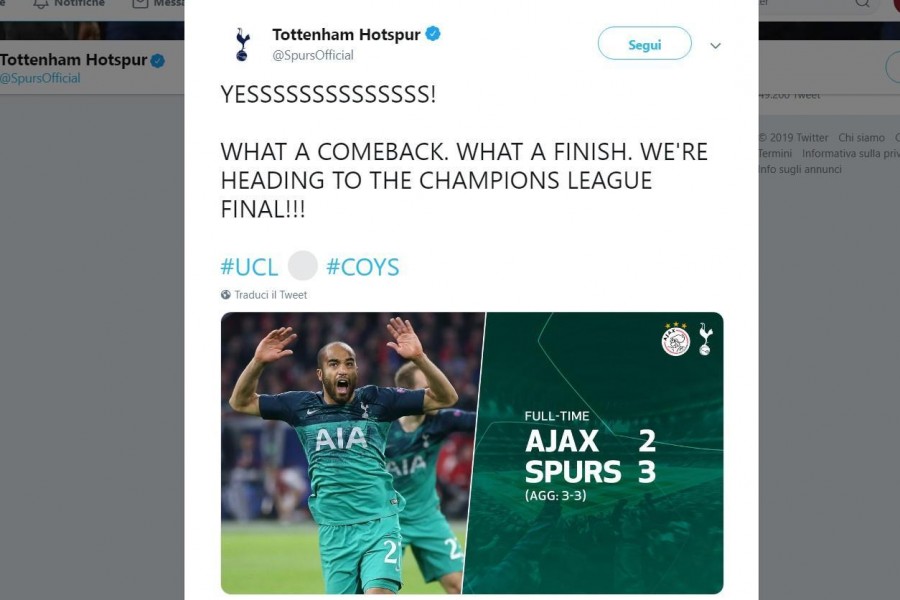
Task: Open Notifiche in the top navigation
Action: pyautogui.click(x=79, y=3)
